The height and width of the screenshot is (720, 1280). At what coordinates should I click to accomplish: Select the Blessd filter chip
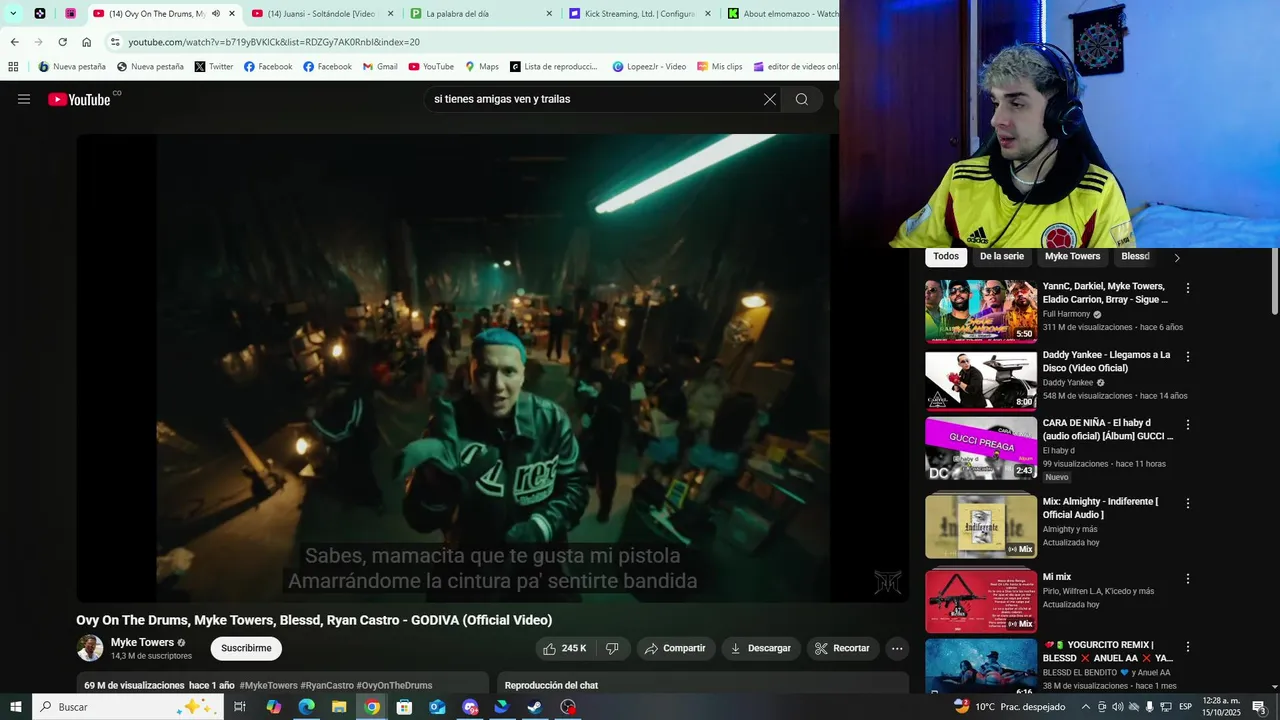(x=1136, y=257)
